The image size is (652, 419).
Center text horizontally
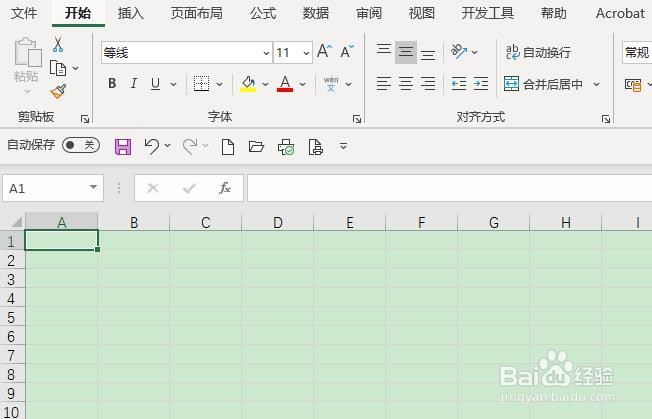pos(406,84)
